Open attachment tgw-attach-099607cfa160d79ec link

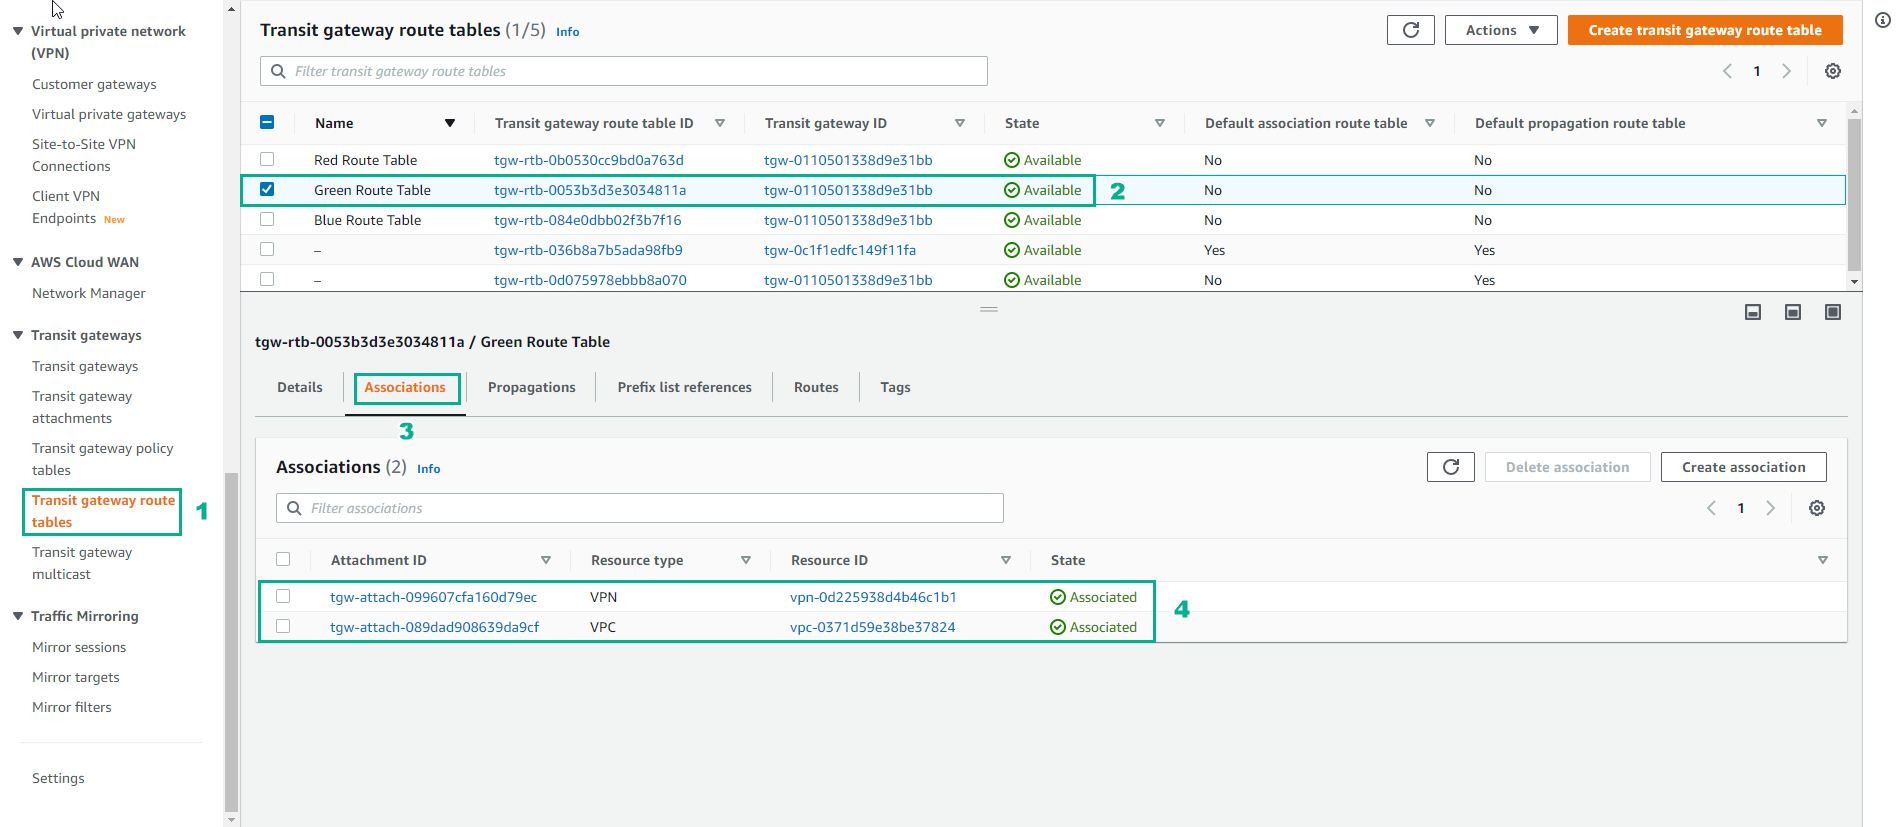[x=434, y=597]
